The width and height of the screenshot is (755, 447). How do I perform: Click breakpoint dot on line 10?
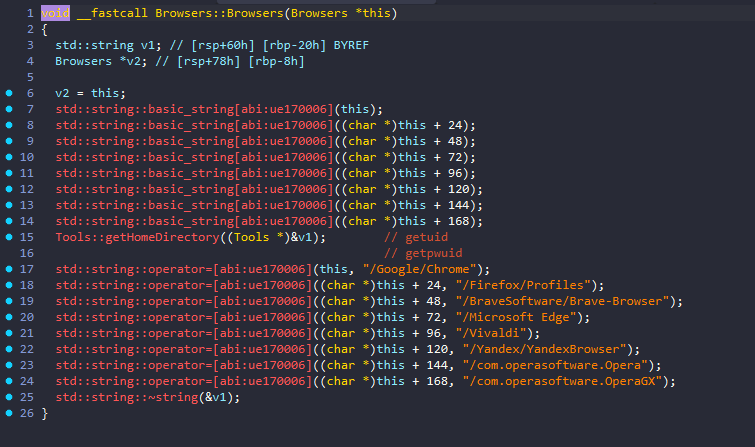[9, 157]
